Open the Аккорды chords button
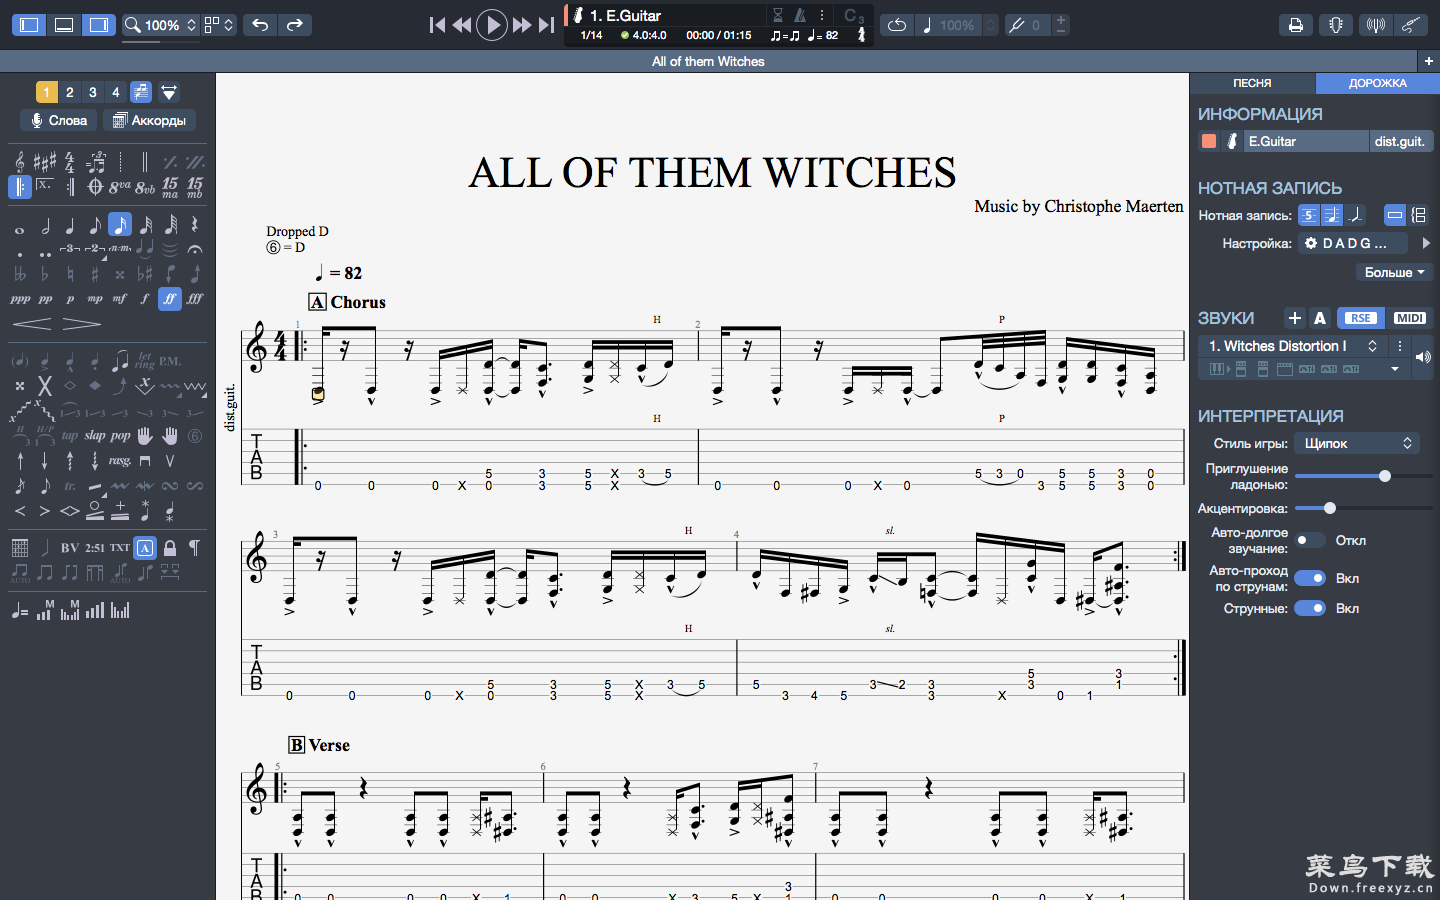 pos(149,120)
